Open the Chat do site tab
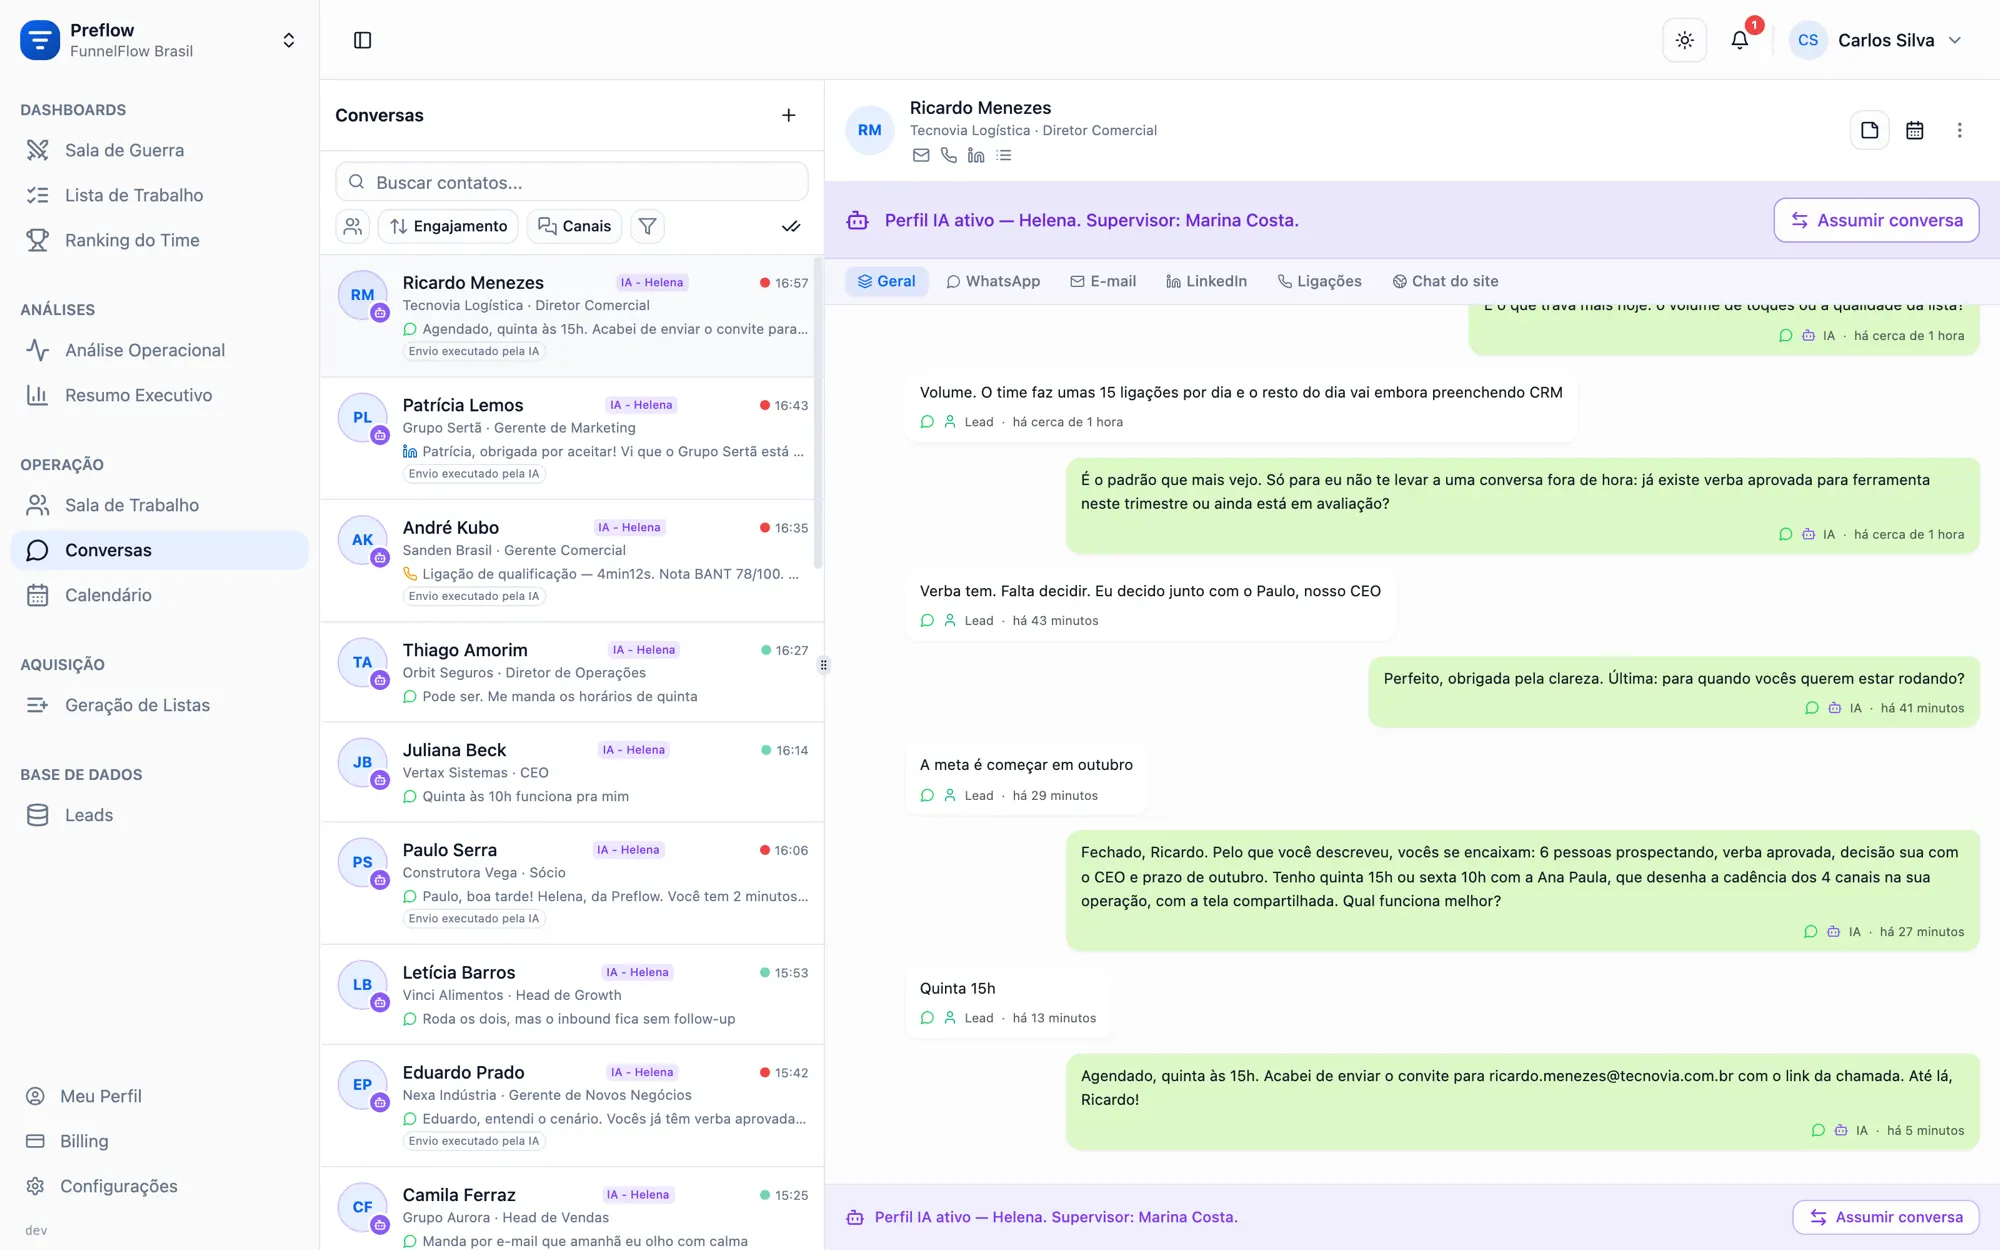2000x1250 pixels. tap(1445, 281)
